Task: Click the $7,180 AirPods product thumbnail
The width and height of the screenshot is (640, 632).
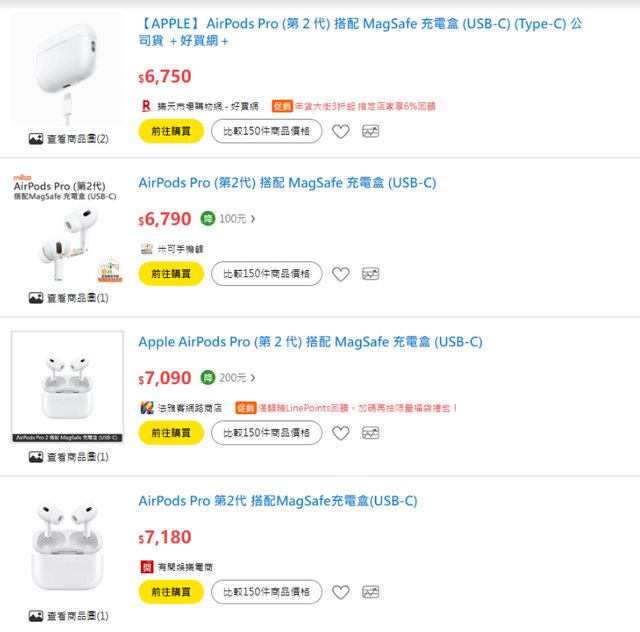Action: (x=68, y=545)
